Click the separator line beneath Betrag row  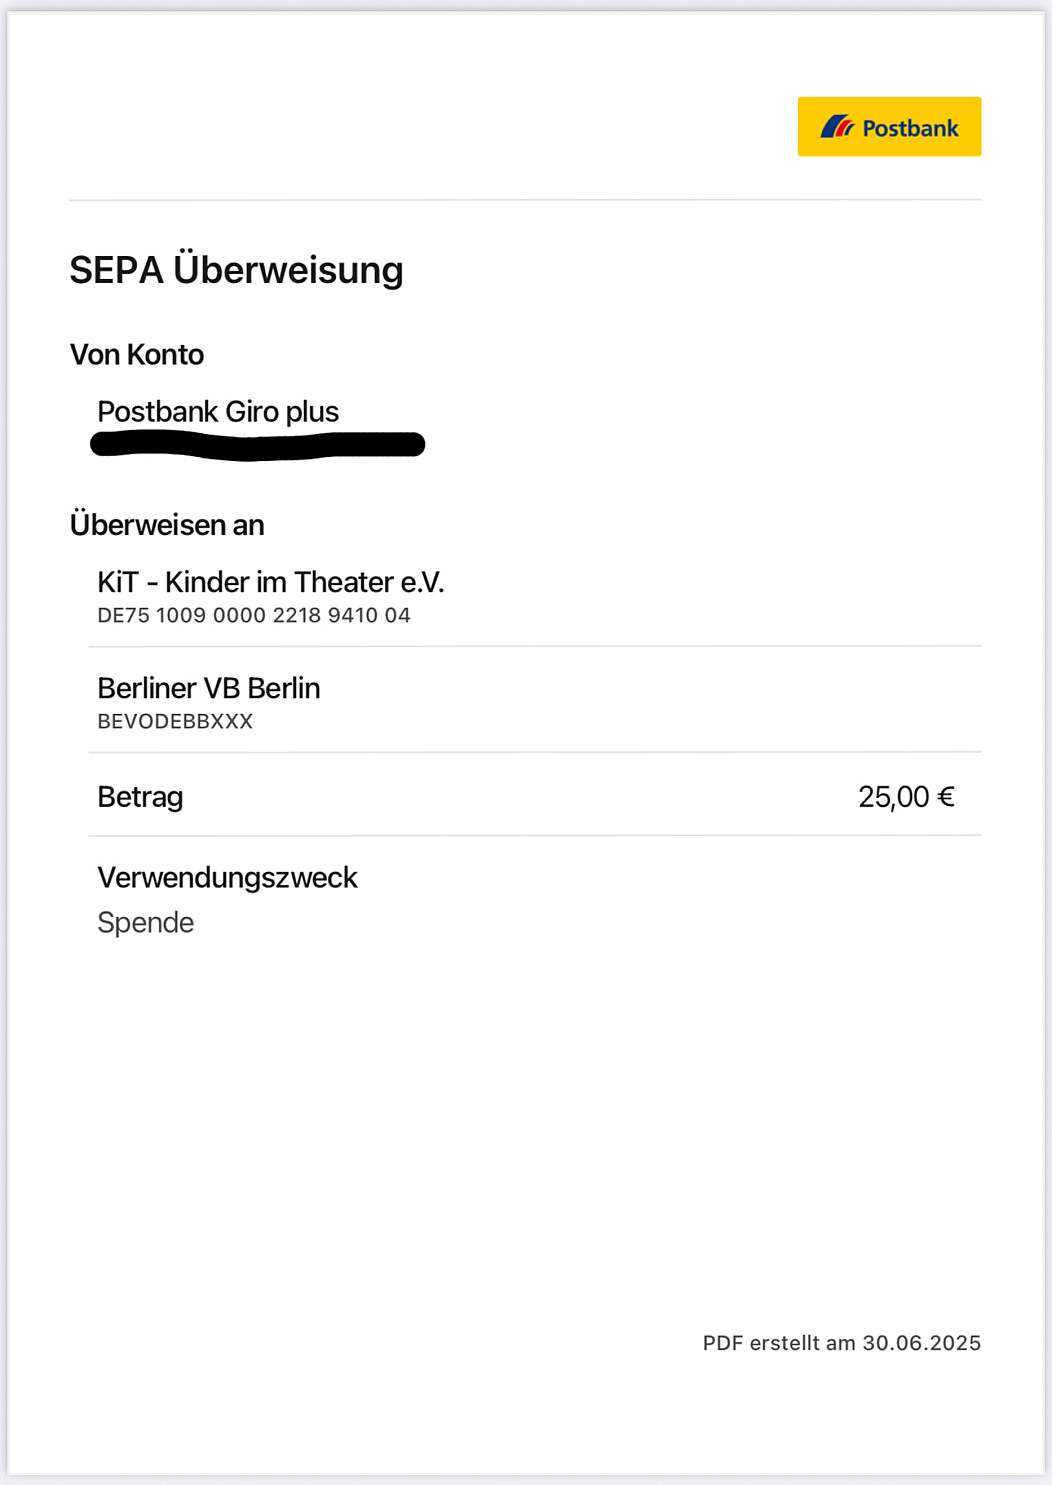pos(535,835)
